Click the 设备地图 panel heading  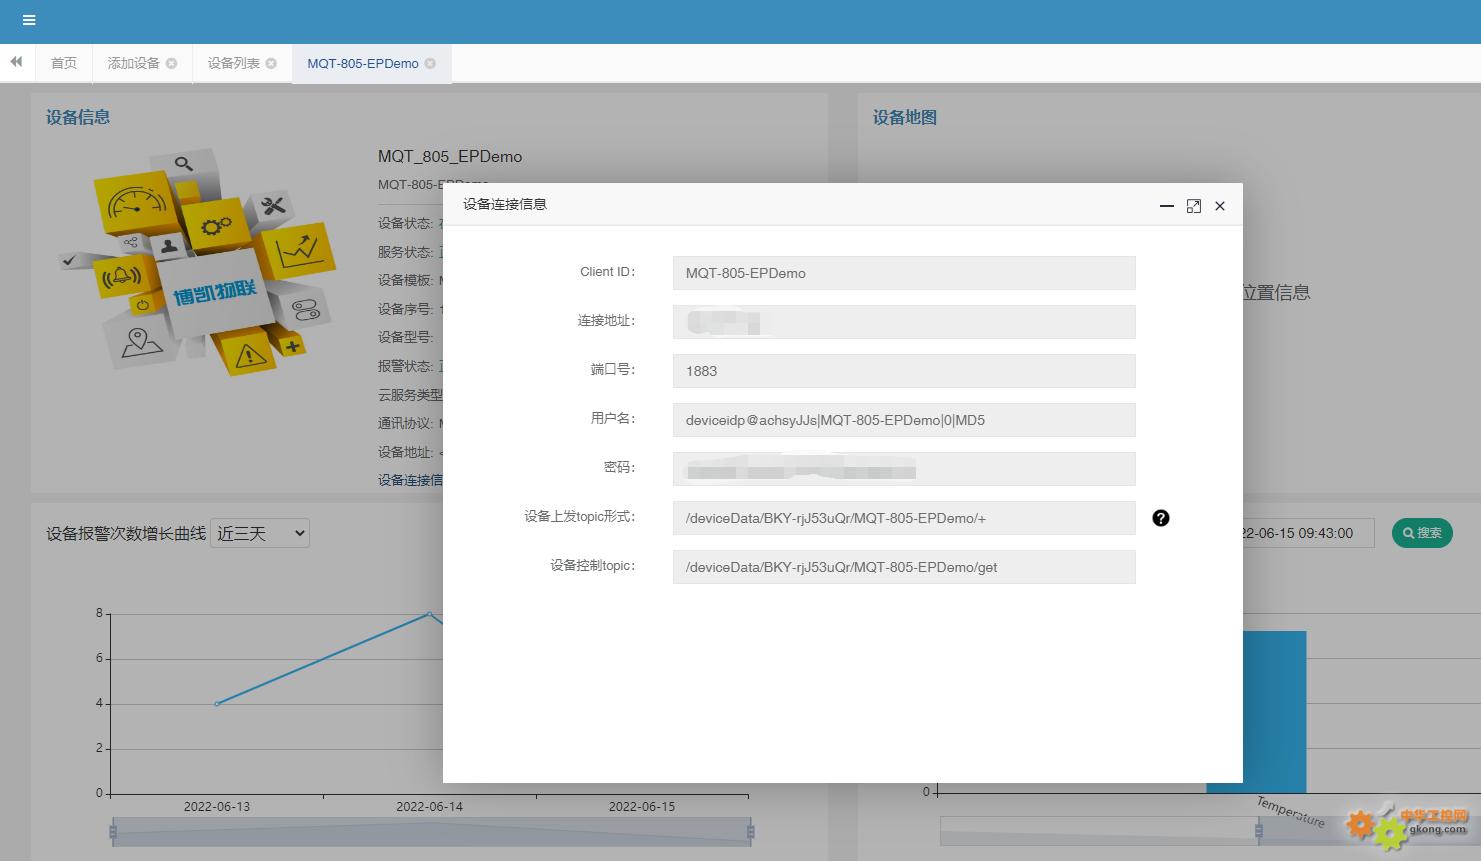click(x=905, y=117)
